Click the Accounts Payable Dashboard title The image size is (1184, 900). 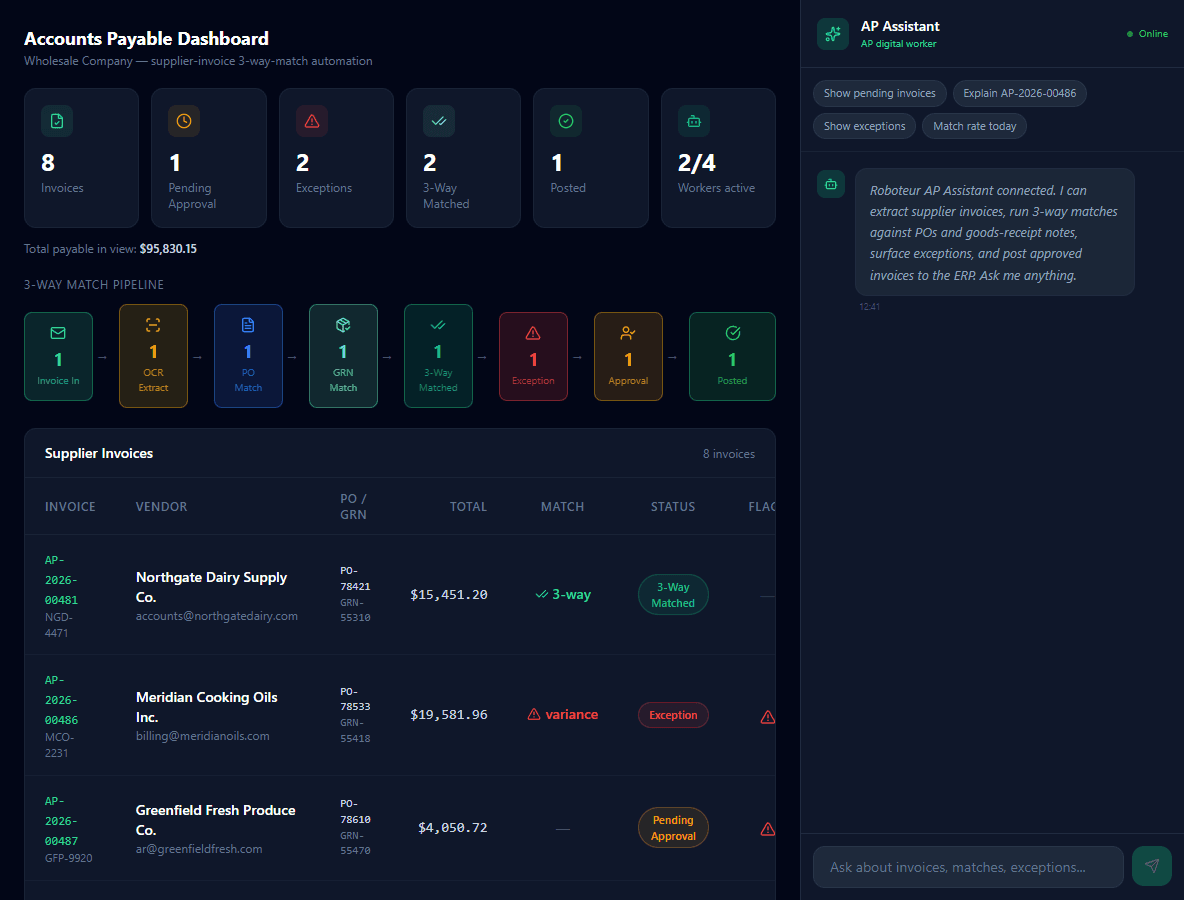[x=146, y=39]
